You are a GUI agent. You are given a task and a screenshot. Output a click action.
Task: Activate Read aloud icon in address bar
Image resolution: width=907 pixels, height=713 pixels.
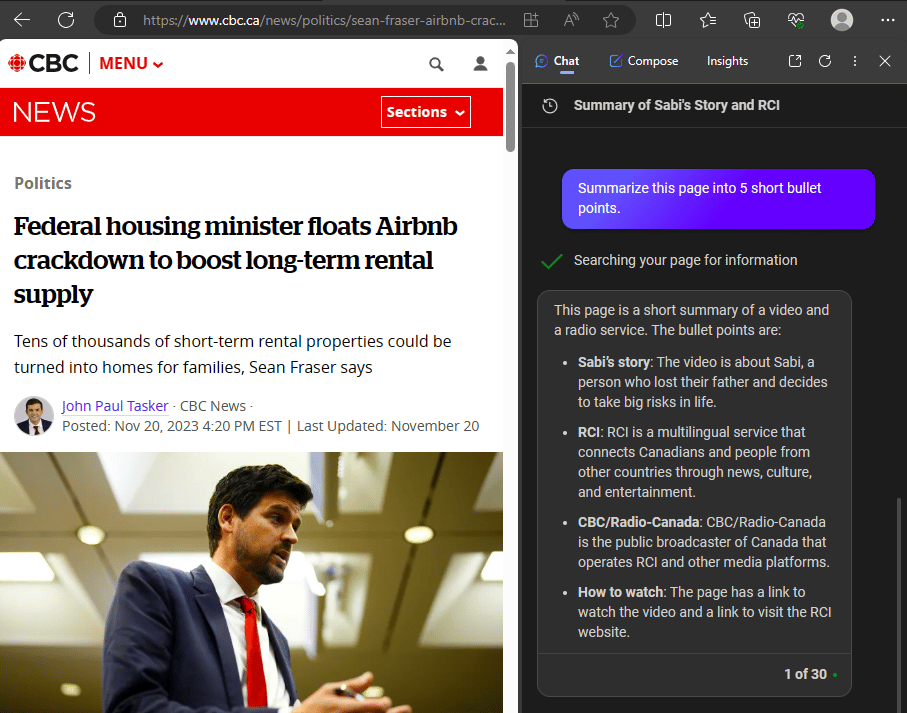[571, 20]
